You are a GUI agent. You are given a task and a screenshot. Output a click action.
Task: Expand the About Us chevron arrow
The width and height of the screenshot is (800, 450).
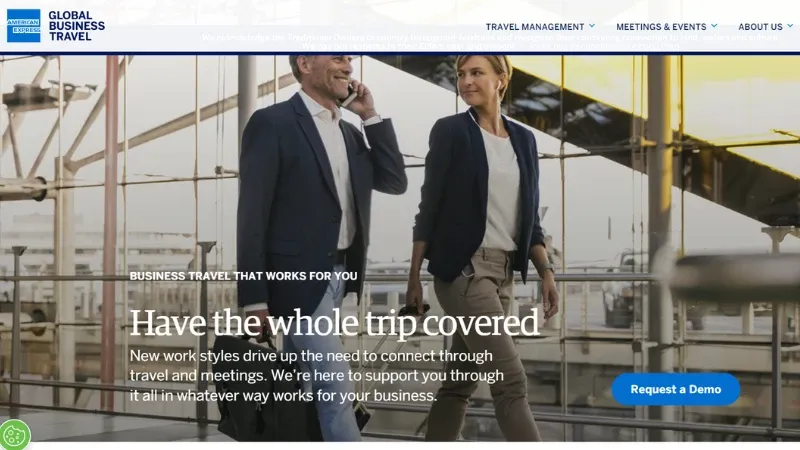click(790, 26)
